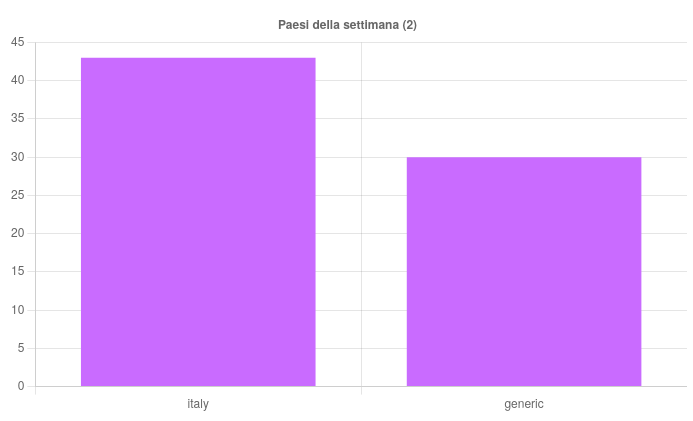
Task: Click the top edge of the generic bar
Action: 524,157
